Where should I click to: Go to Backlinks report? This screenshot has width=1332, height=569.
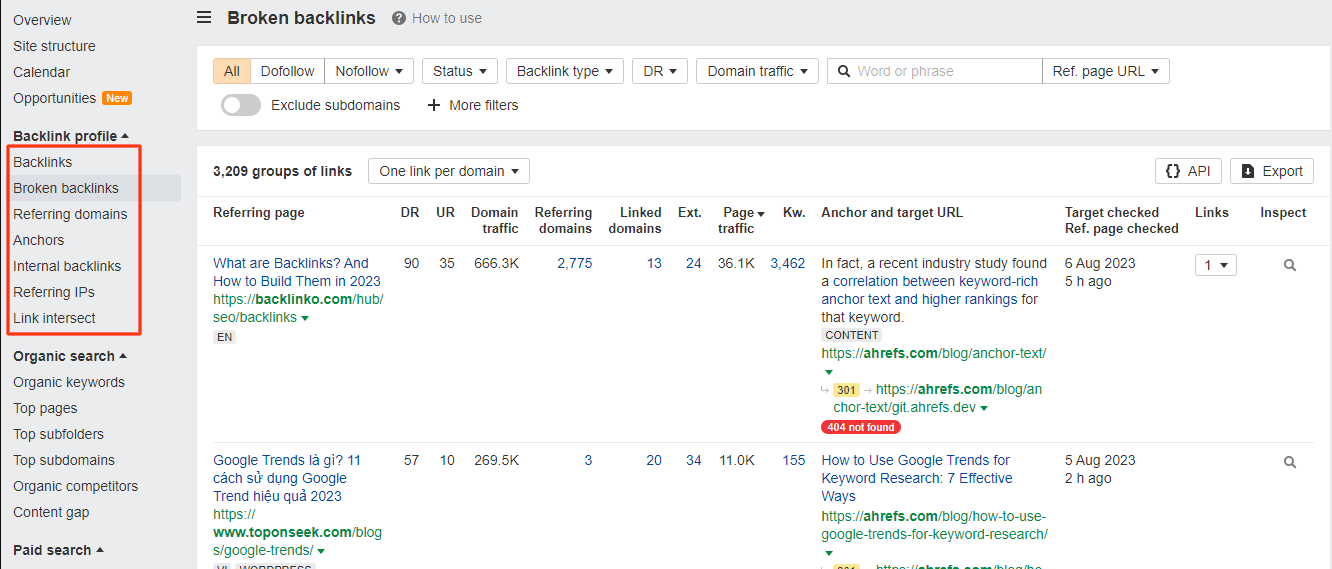43,162
